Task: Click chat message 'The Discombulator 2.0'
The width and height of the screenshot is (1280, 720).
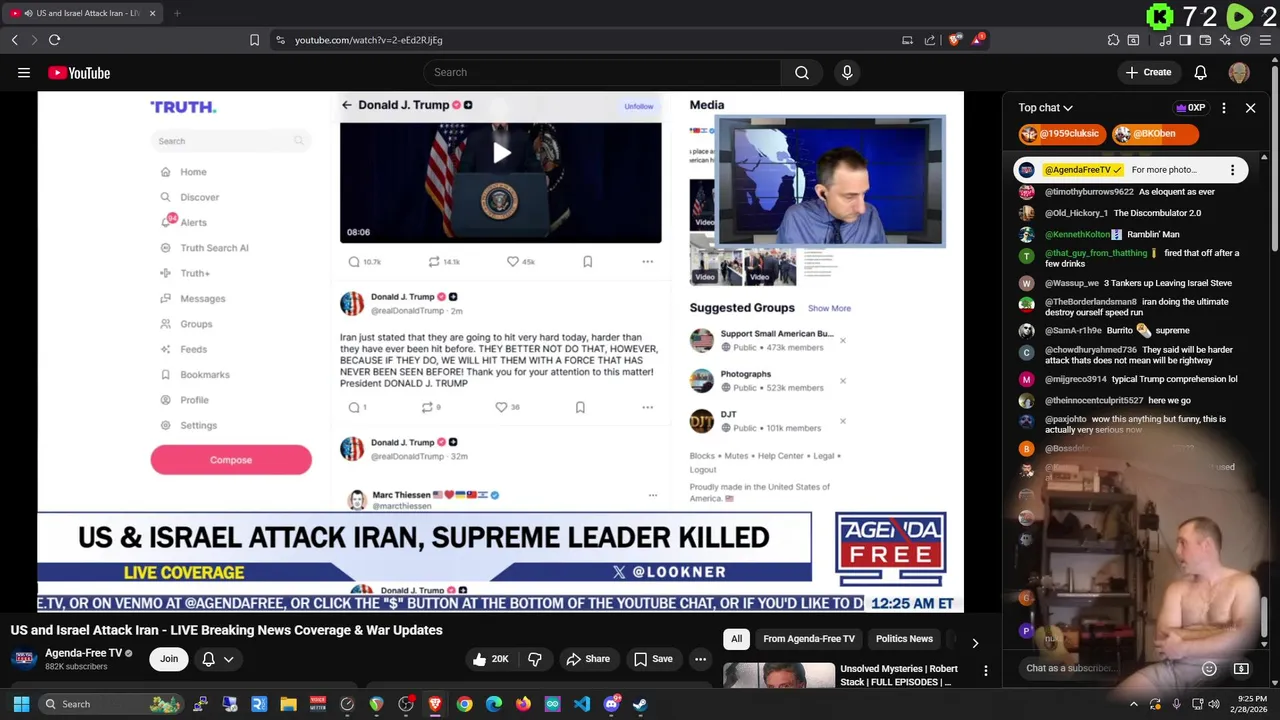Action: coord(1157,213)
